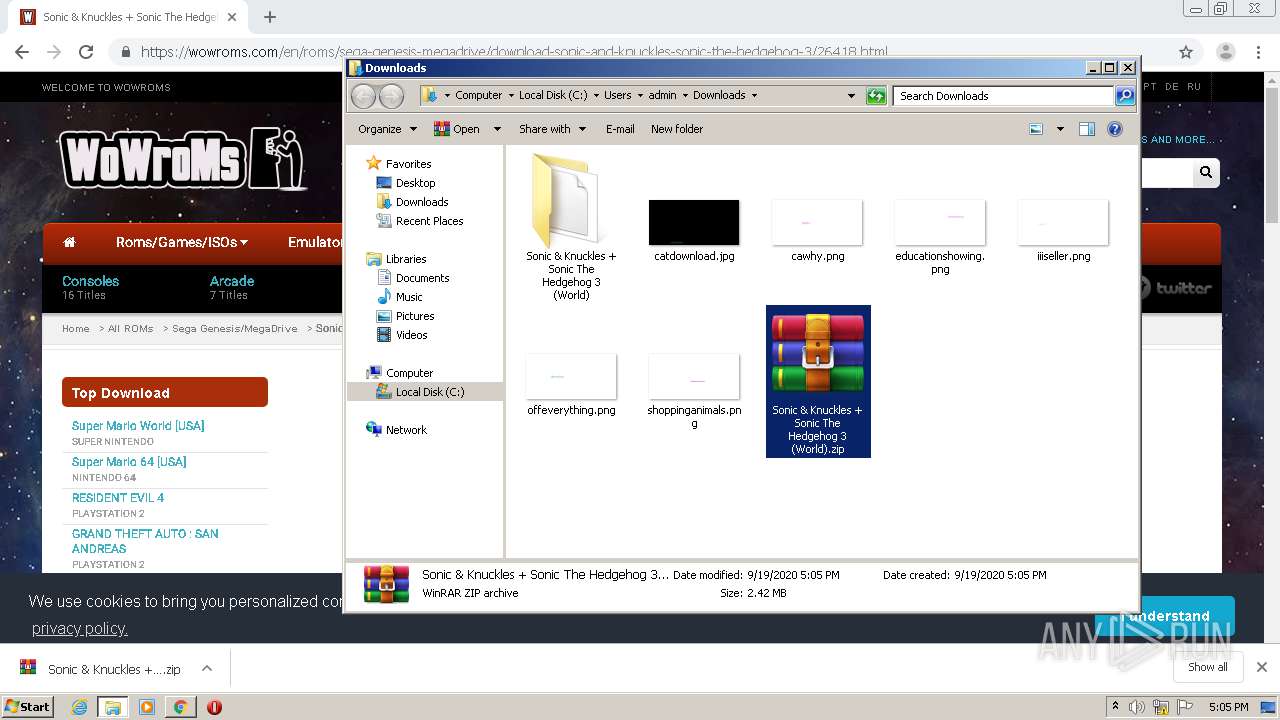Select Local Disk (C:) in navigation pane

tap(430, 392)
